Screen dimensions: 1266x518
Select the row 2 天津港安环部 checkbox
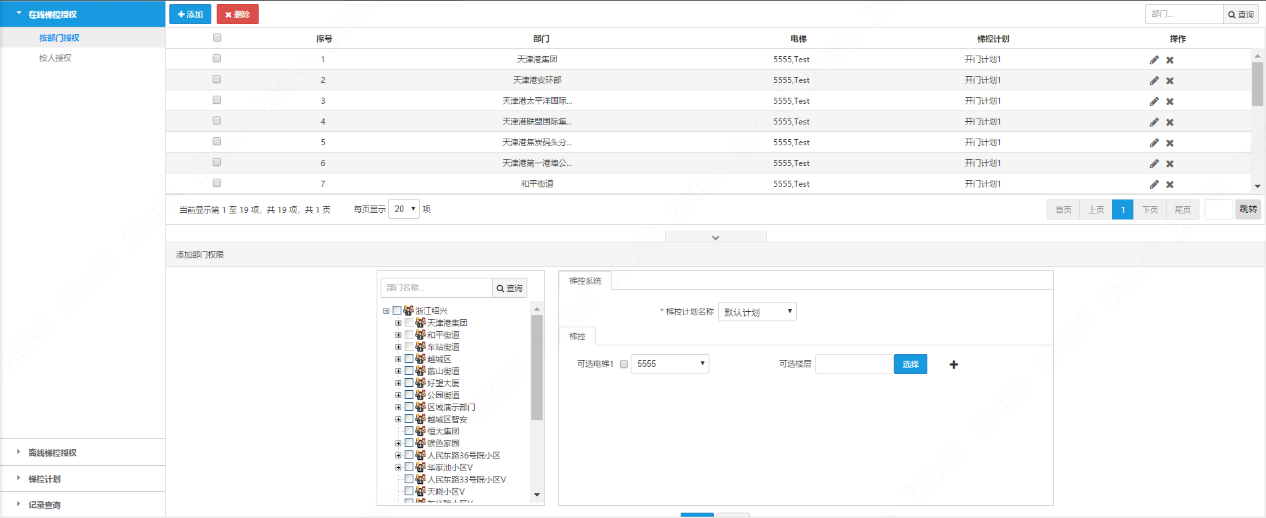click(x=217, y=79)
